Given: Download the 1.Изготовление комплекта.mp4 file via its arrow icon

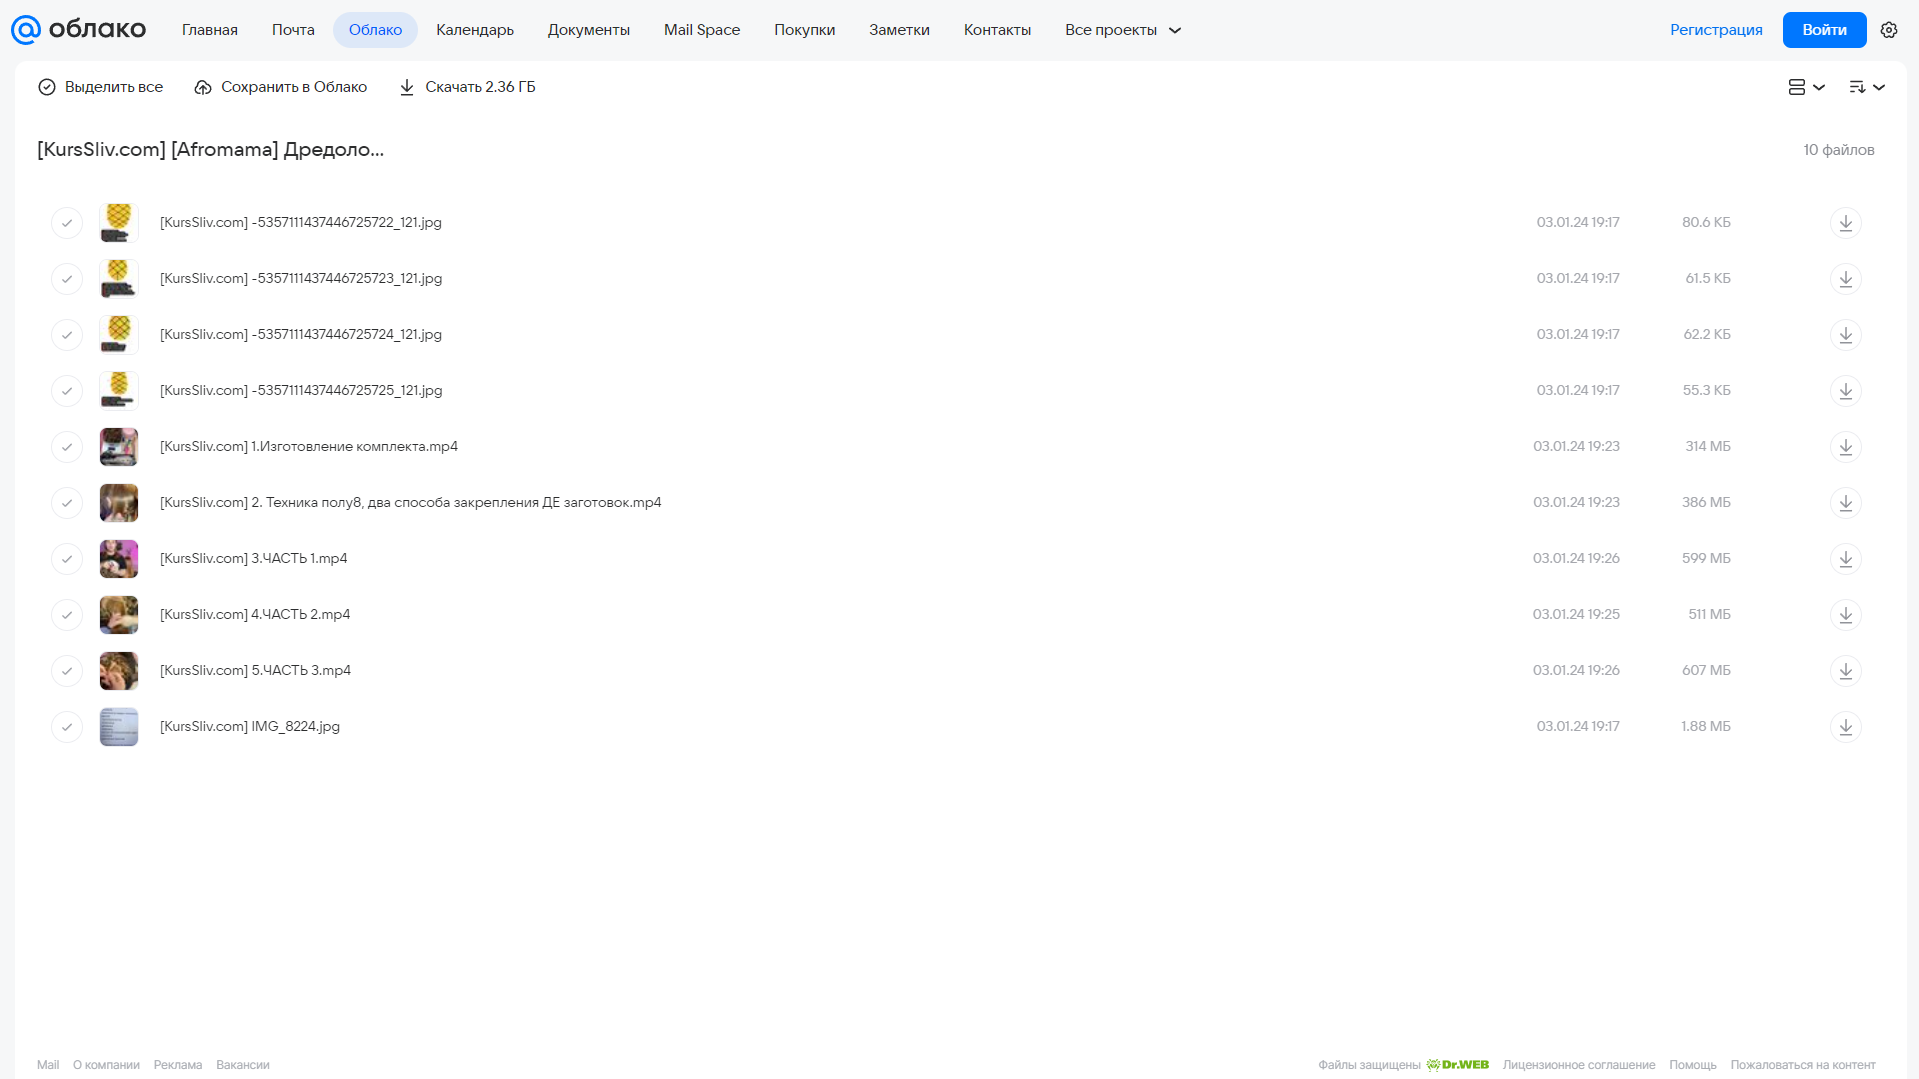Looking at the screenshot, I should pos(1846,447).
